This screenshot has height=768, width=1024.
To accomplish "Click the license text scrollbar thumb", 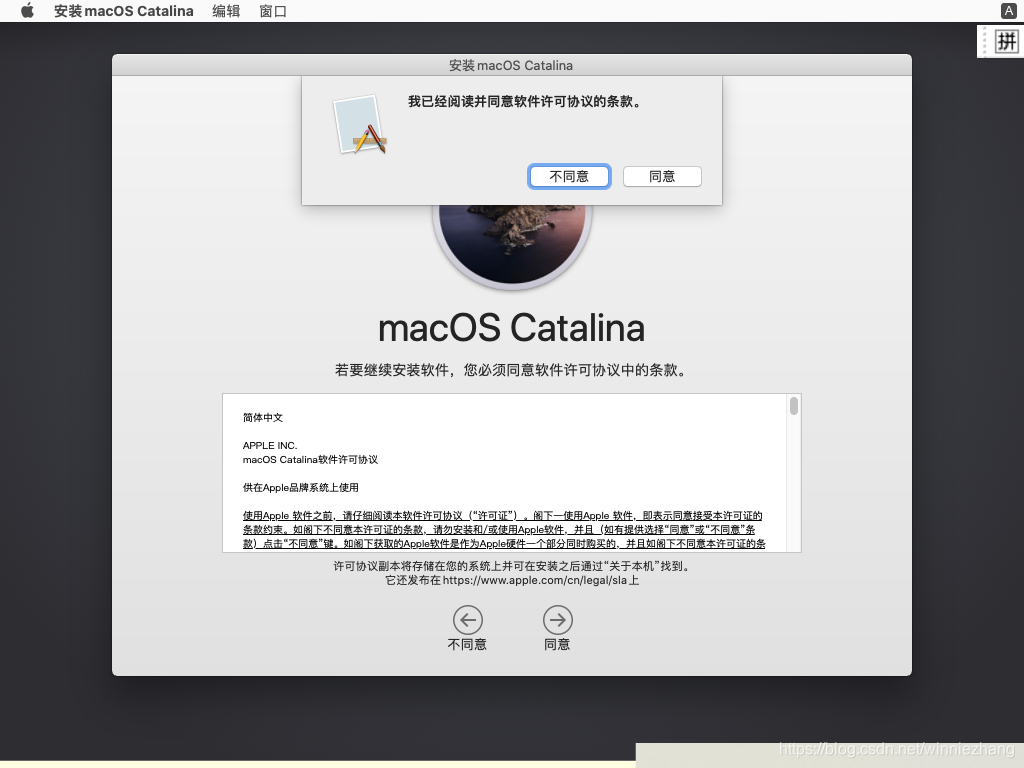I will tap(793, 406).
